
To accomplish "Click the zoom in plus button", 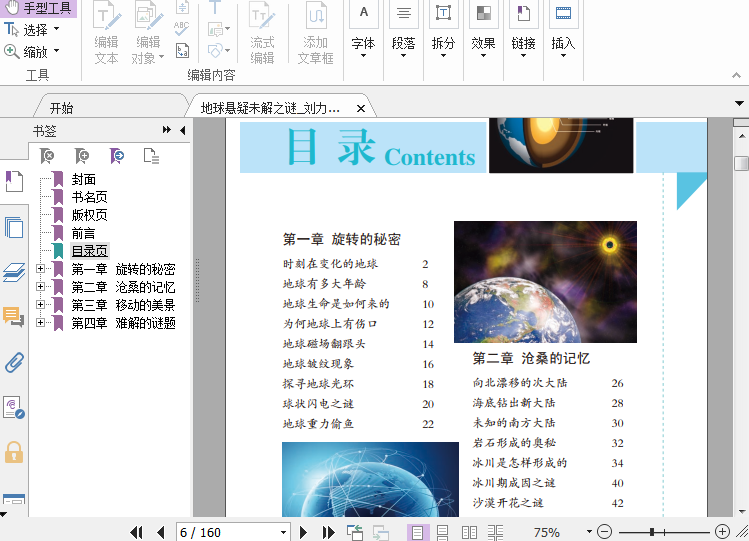I will tap(722, 531).
